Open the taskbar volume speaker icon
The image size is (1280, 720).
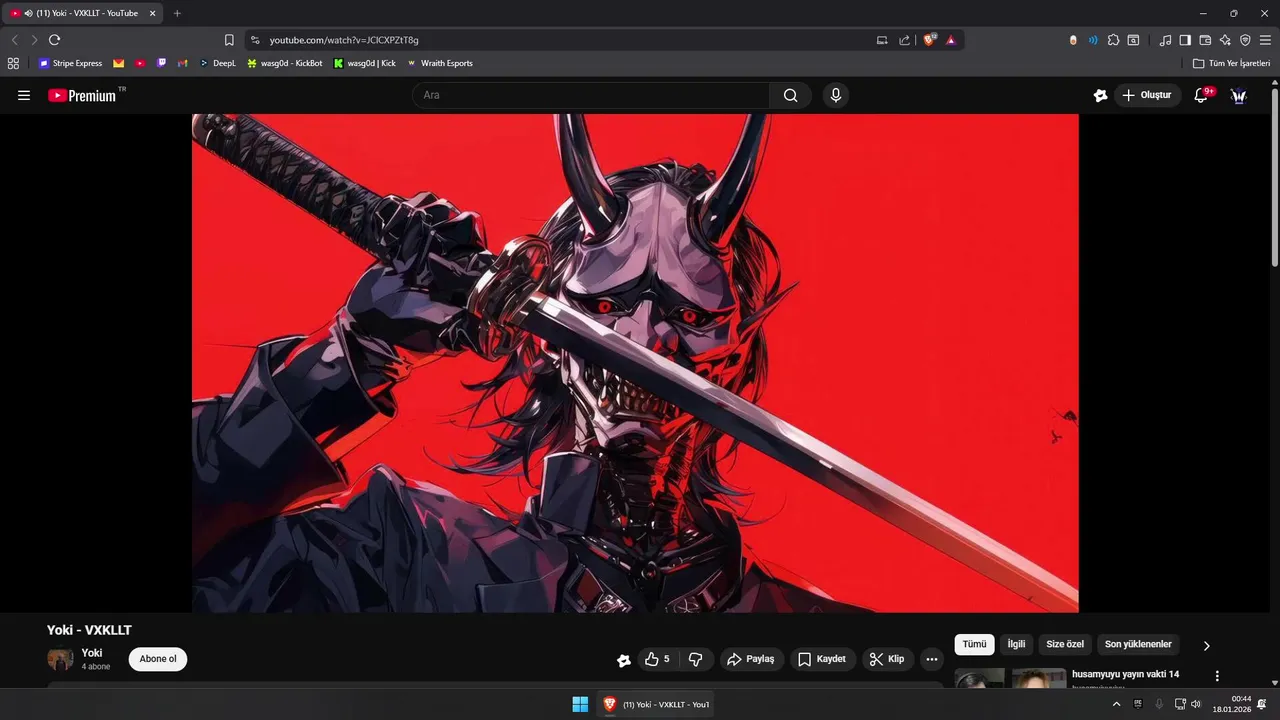click(x=1196, y=704)
